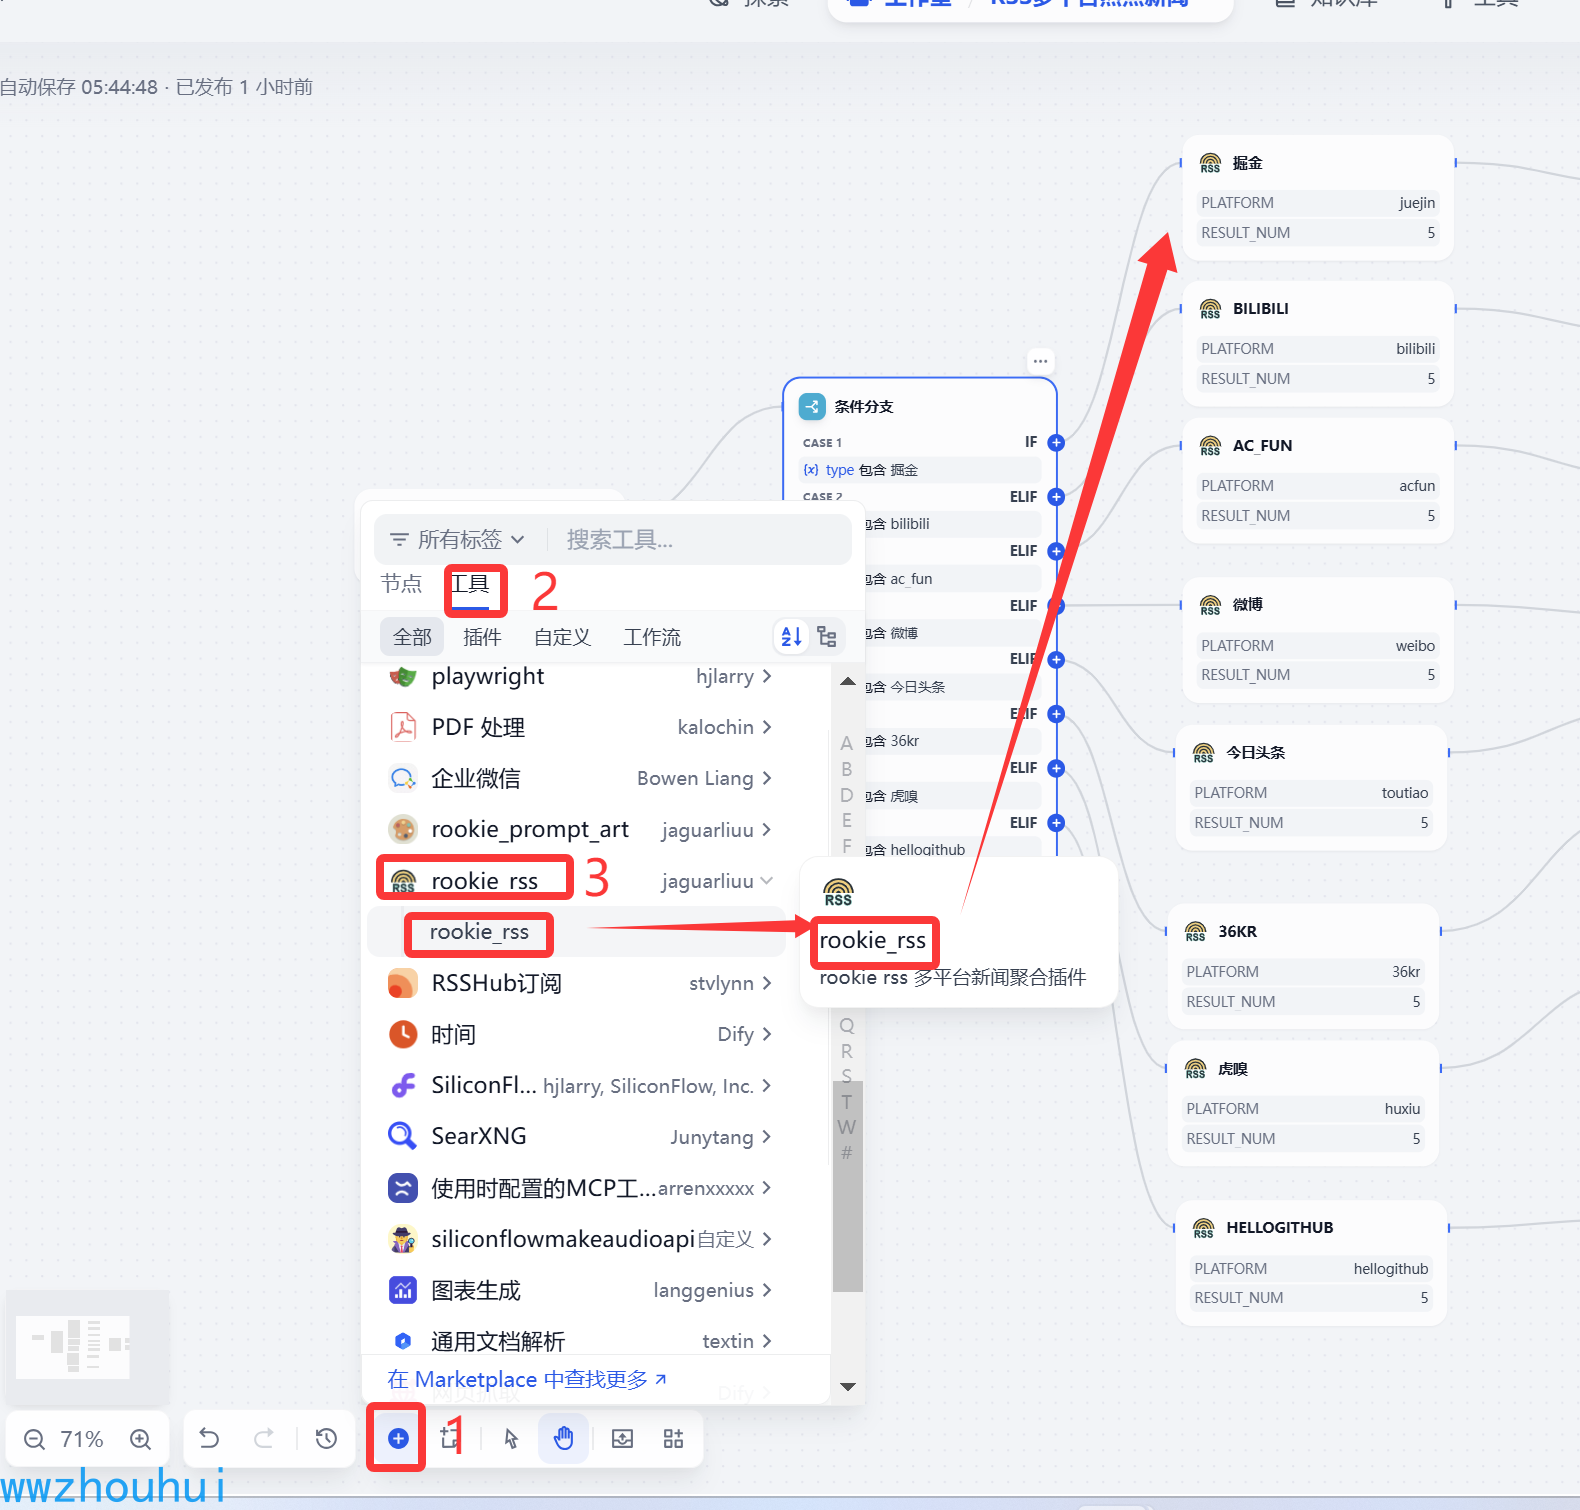1580x1510 pixels.
Task: Click the 搜索工具 search field
Action: tap(700, 540)
